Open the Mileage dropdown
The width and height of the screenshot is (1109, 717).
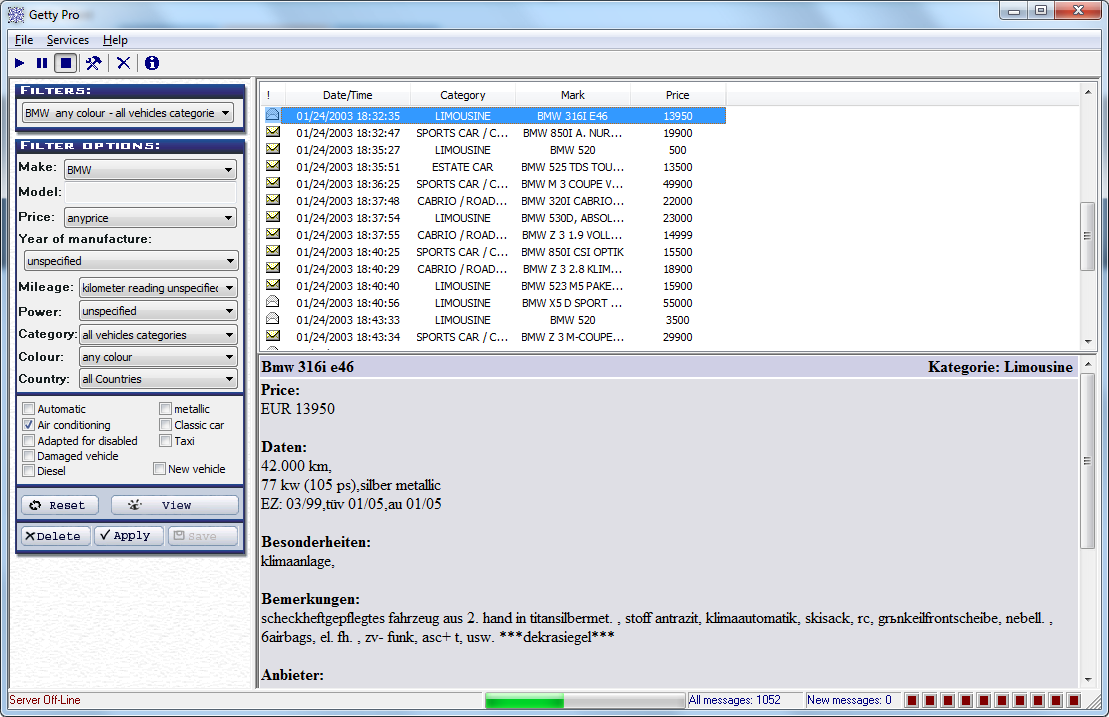click(158, 288)
